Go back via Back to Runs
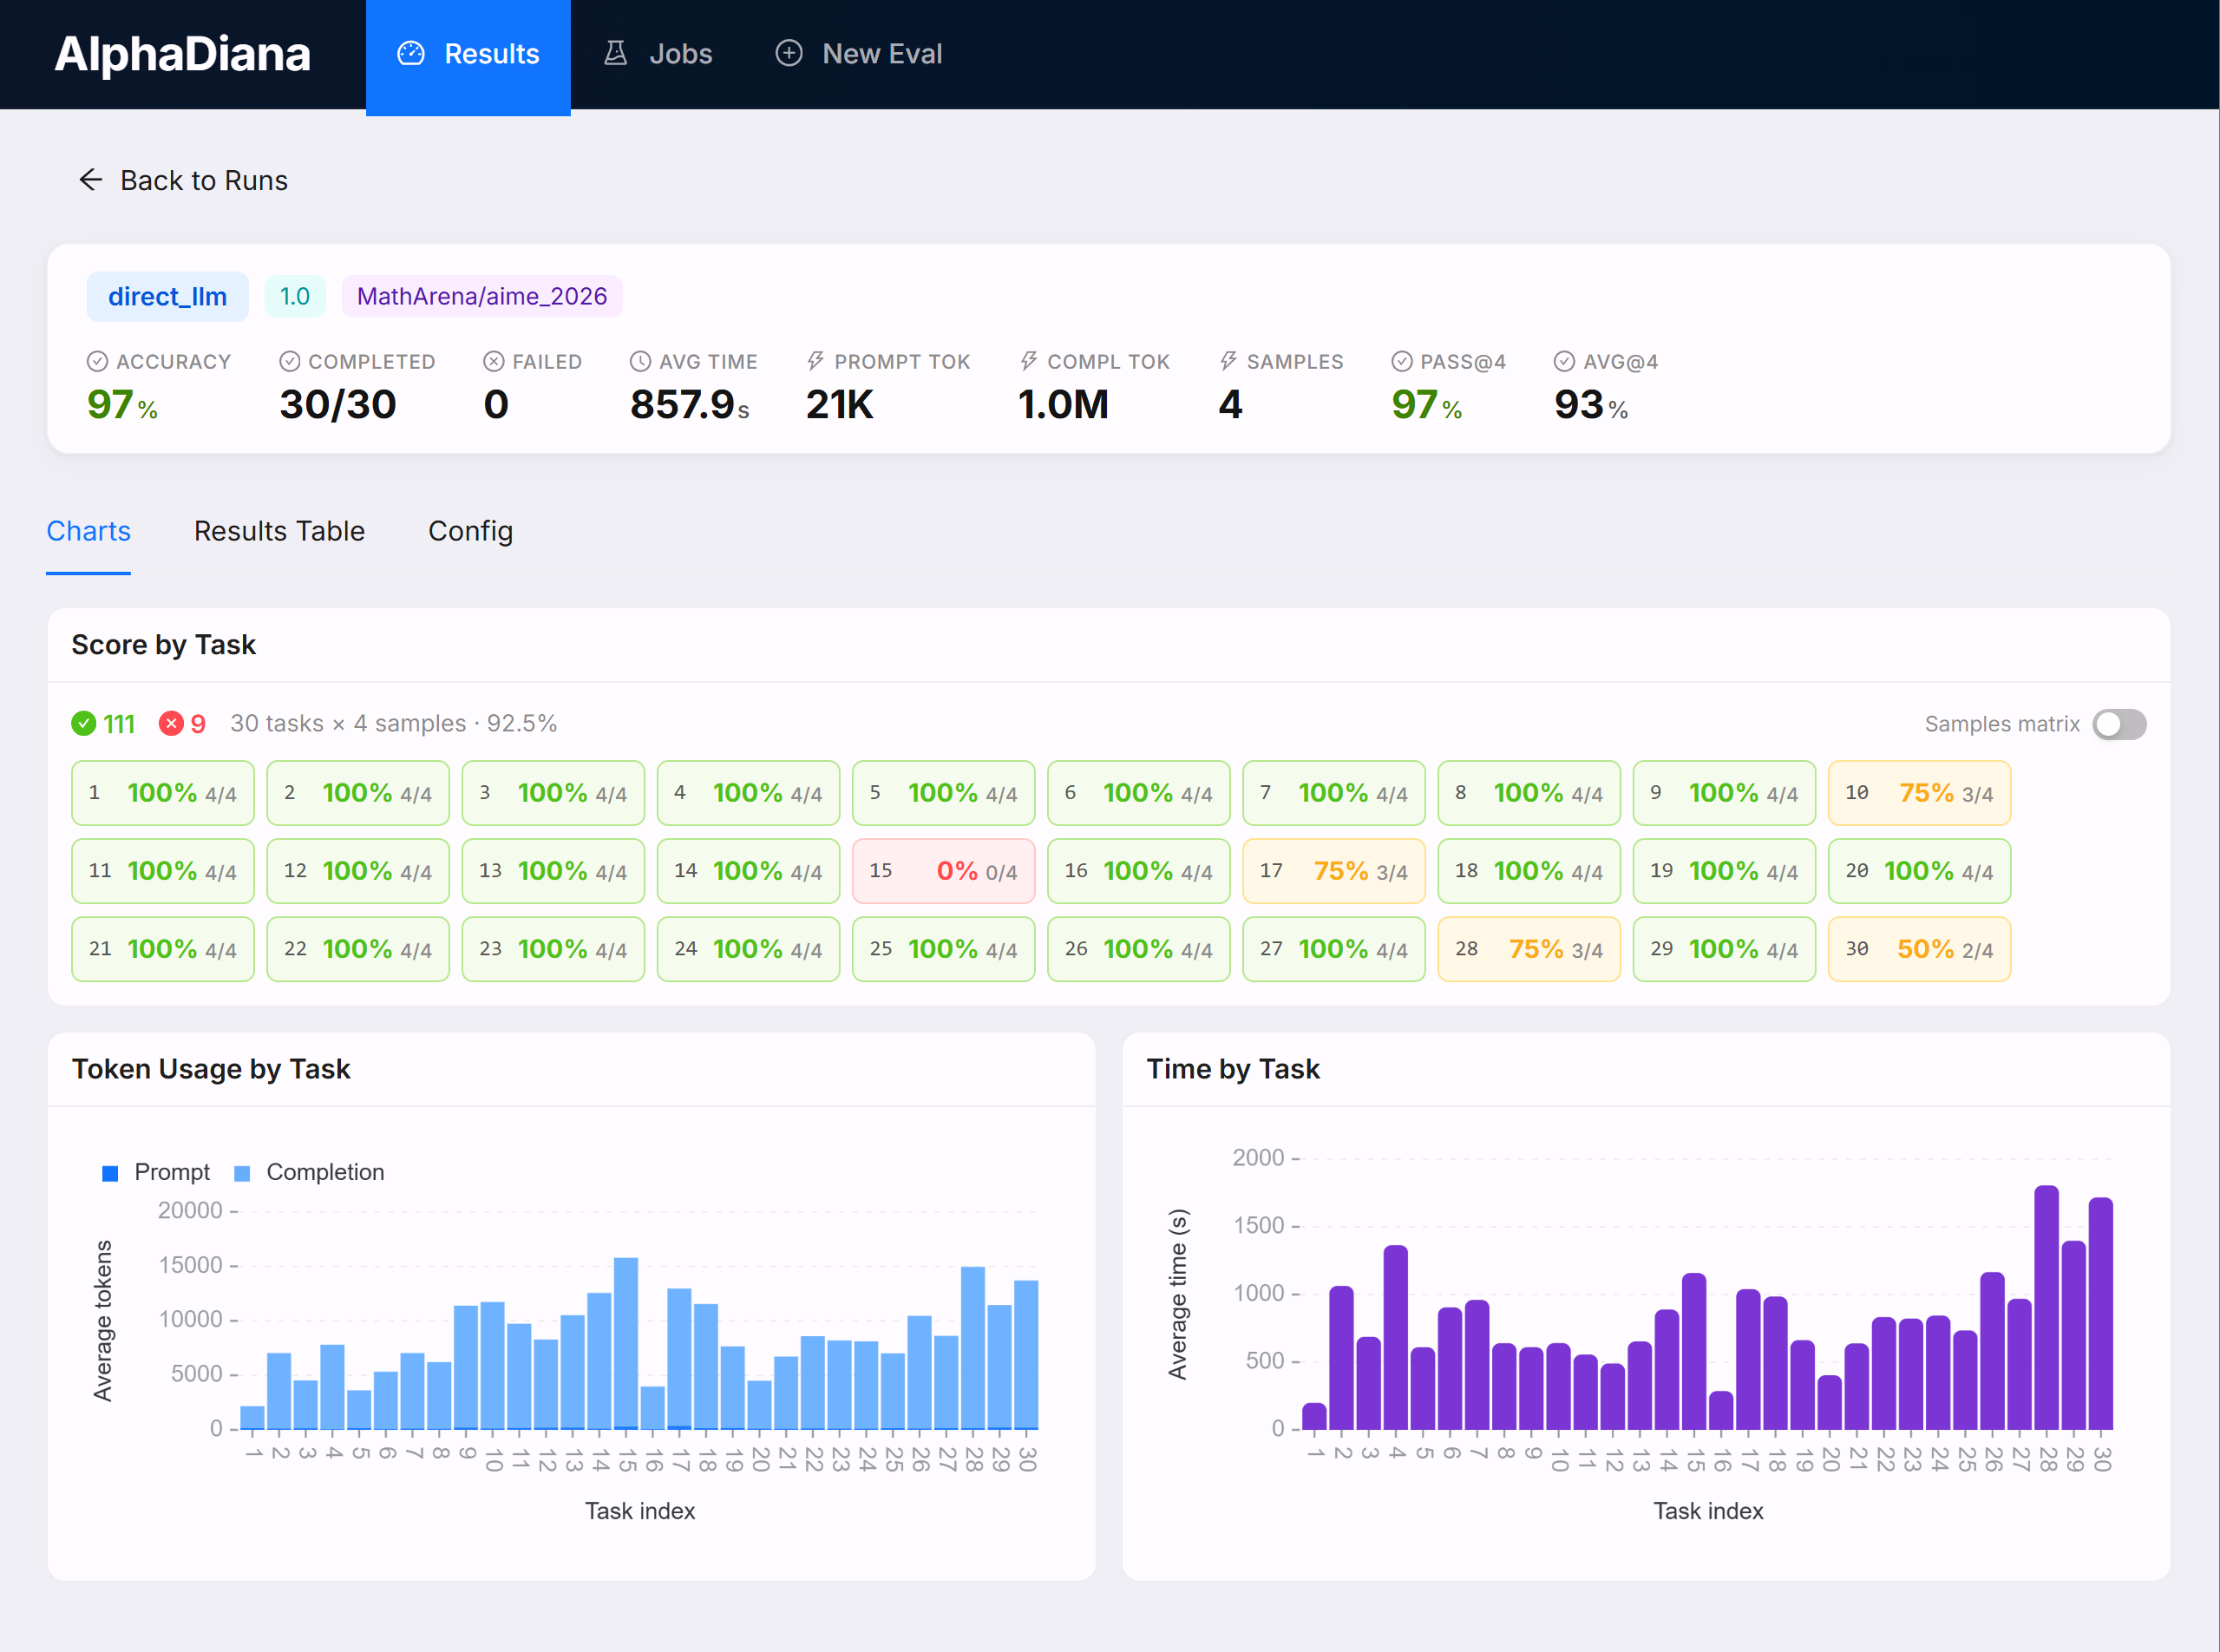Screen dimensions: 2220x1652 point(184,180)
